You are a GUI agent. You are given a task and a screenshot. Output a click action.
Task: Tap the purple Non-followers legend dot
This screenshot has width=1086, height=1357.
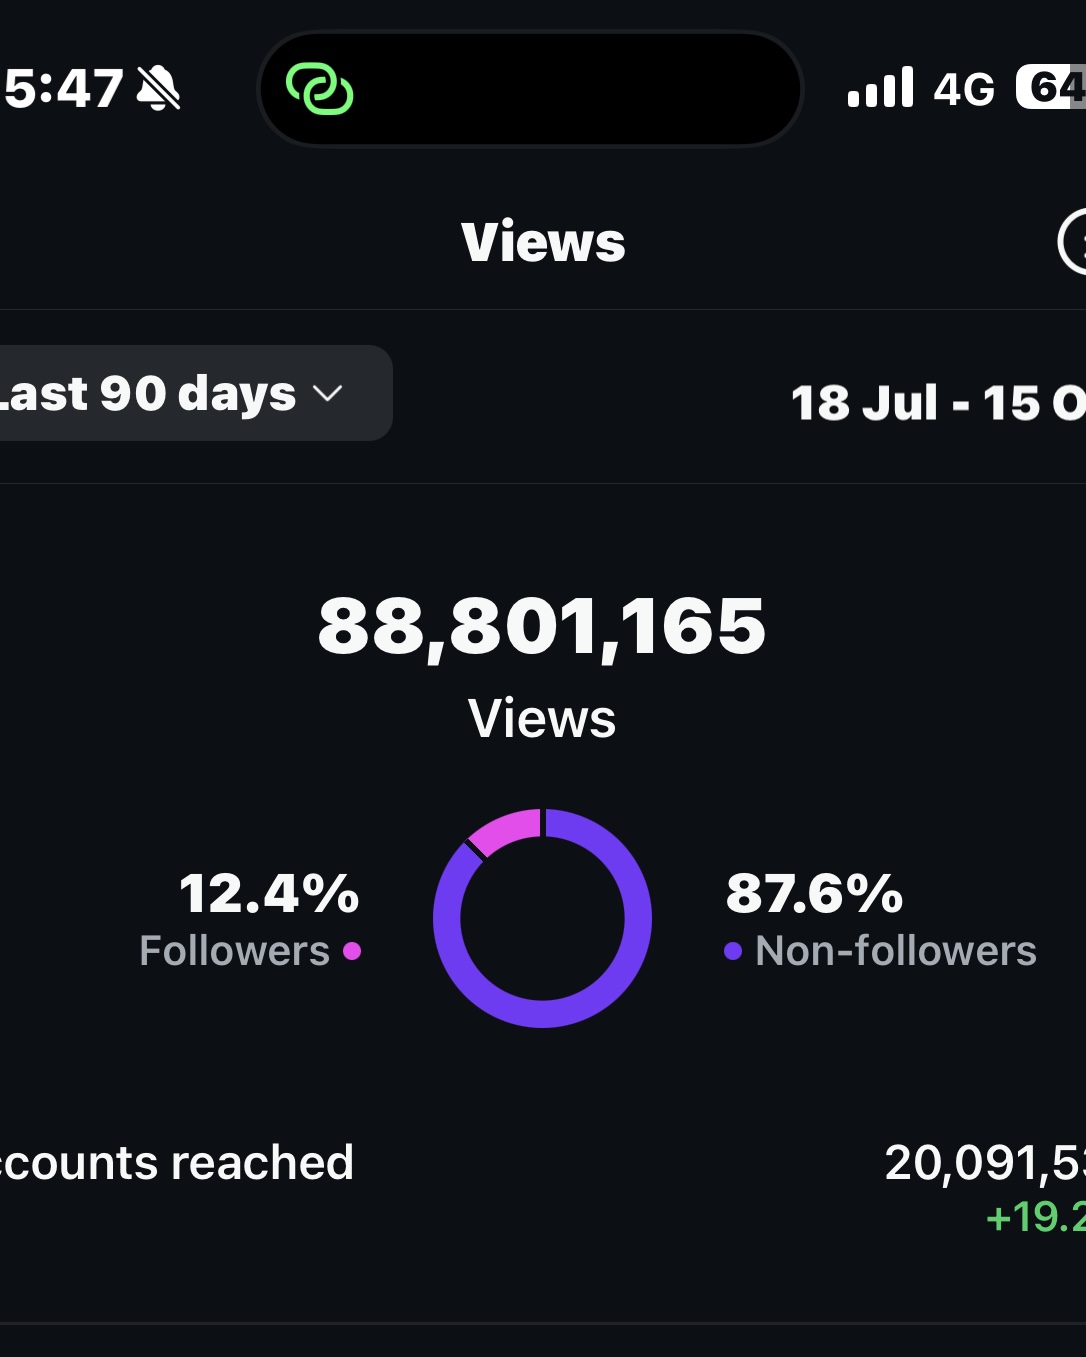click(x=733, y=951)
